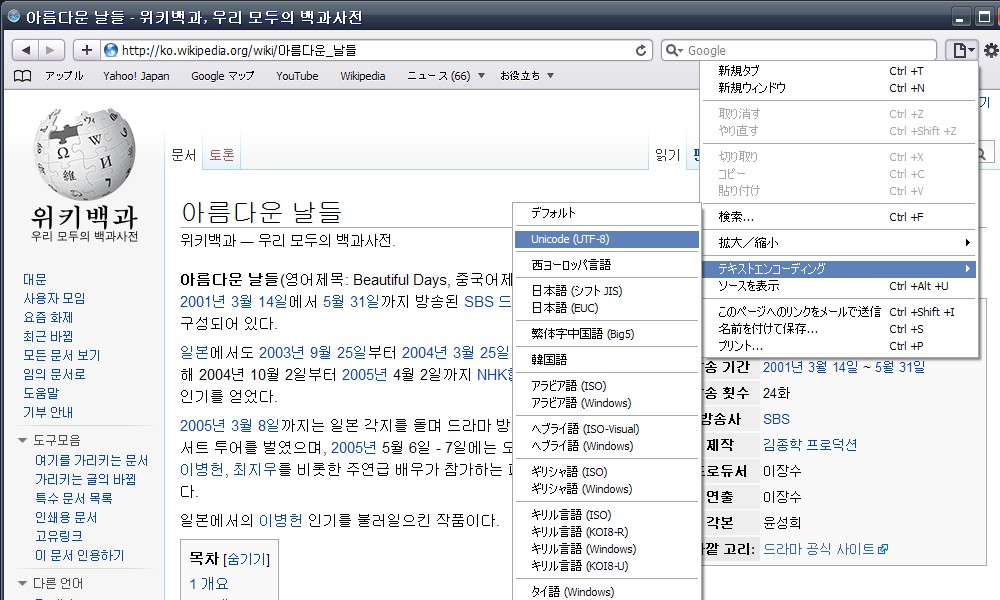Click the browser Forward arrow button
The height and width of the screenshot is (600, 1000).
pyautogui.click(x=51, y=50)
